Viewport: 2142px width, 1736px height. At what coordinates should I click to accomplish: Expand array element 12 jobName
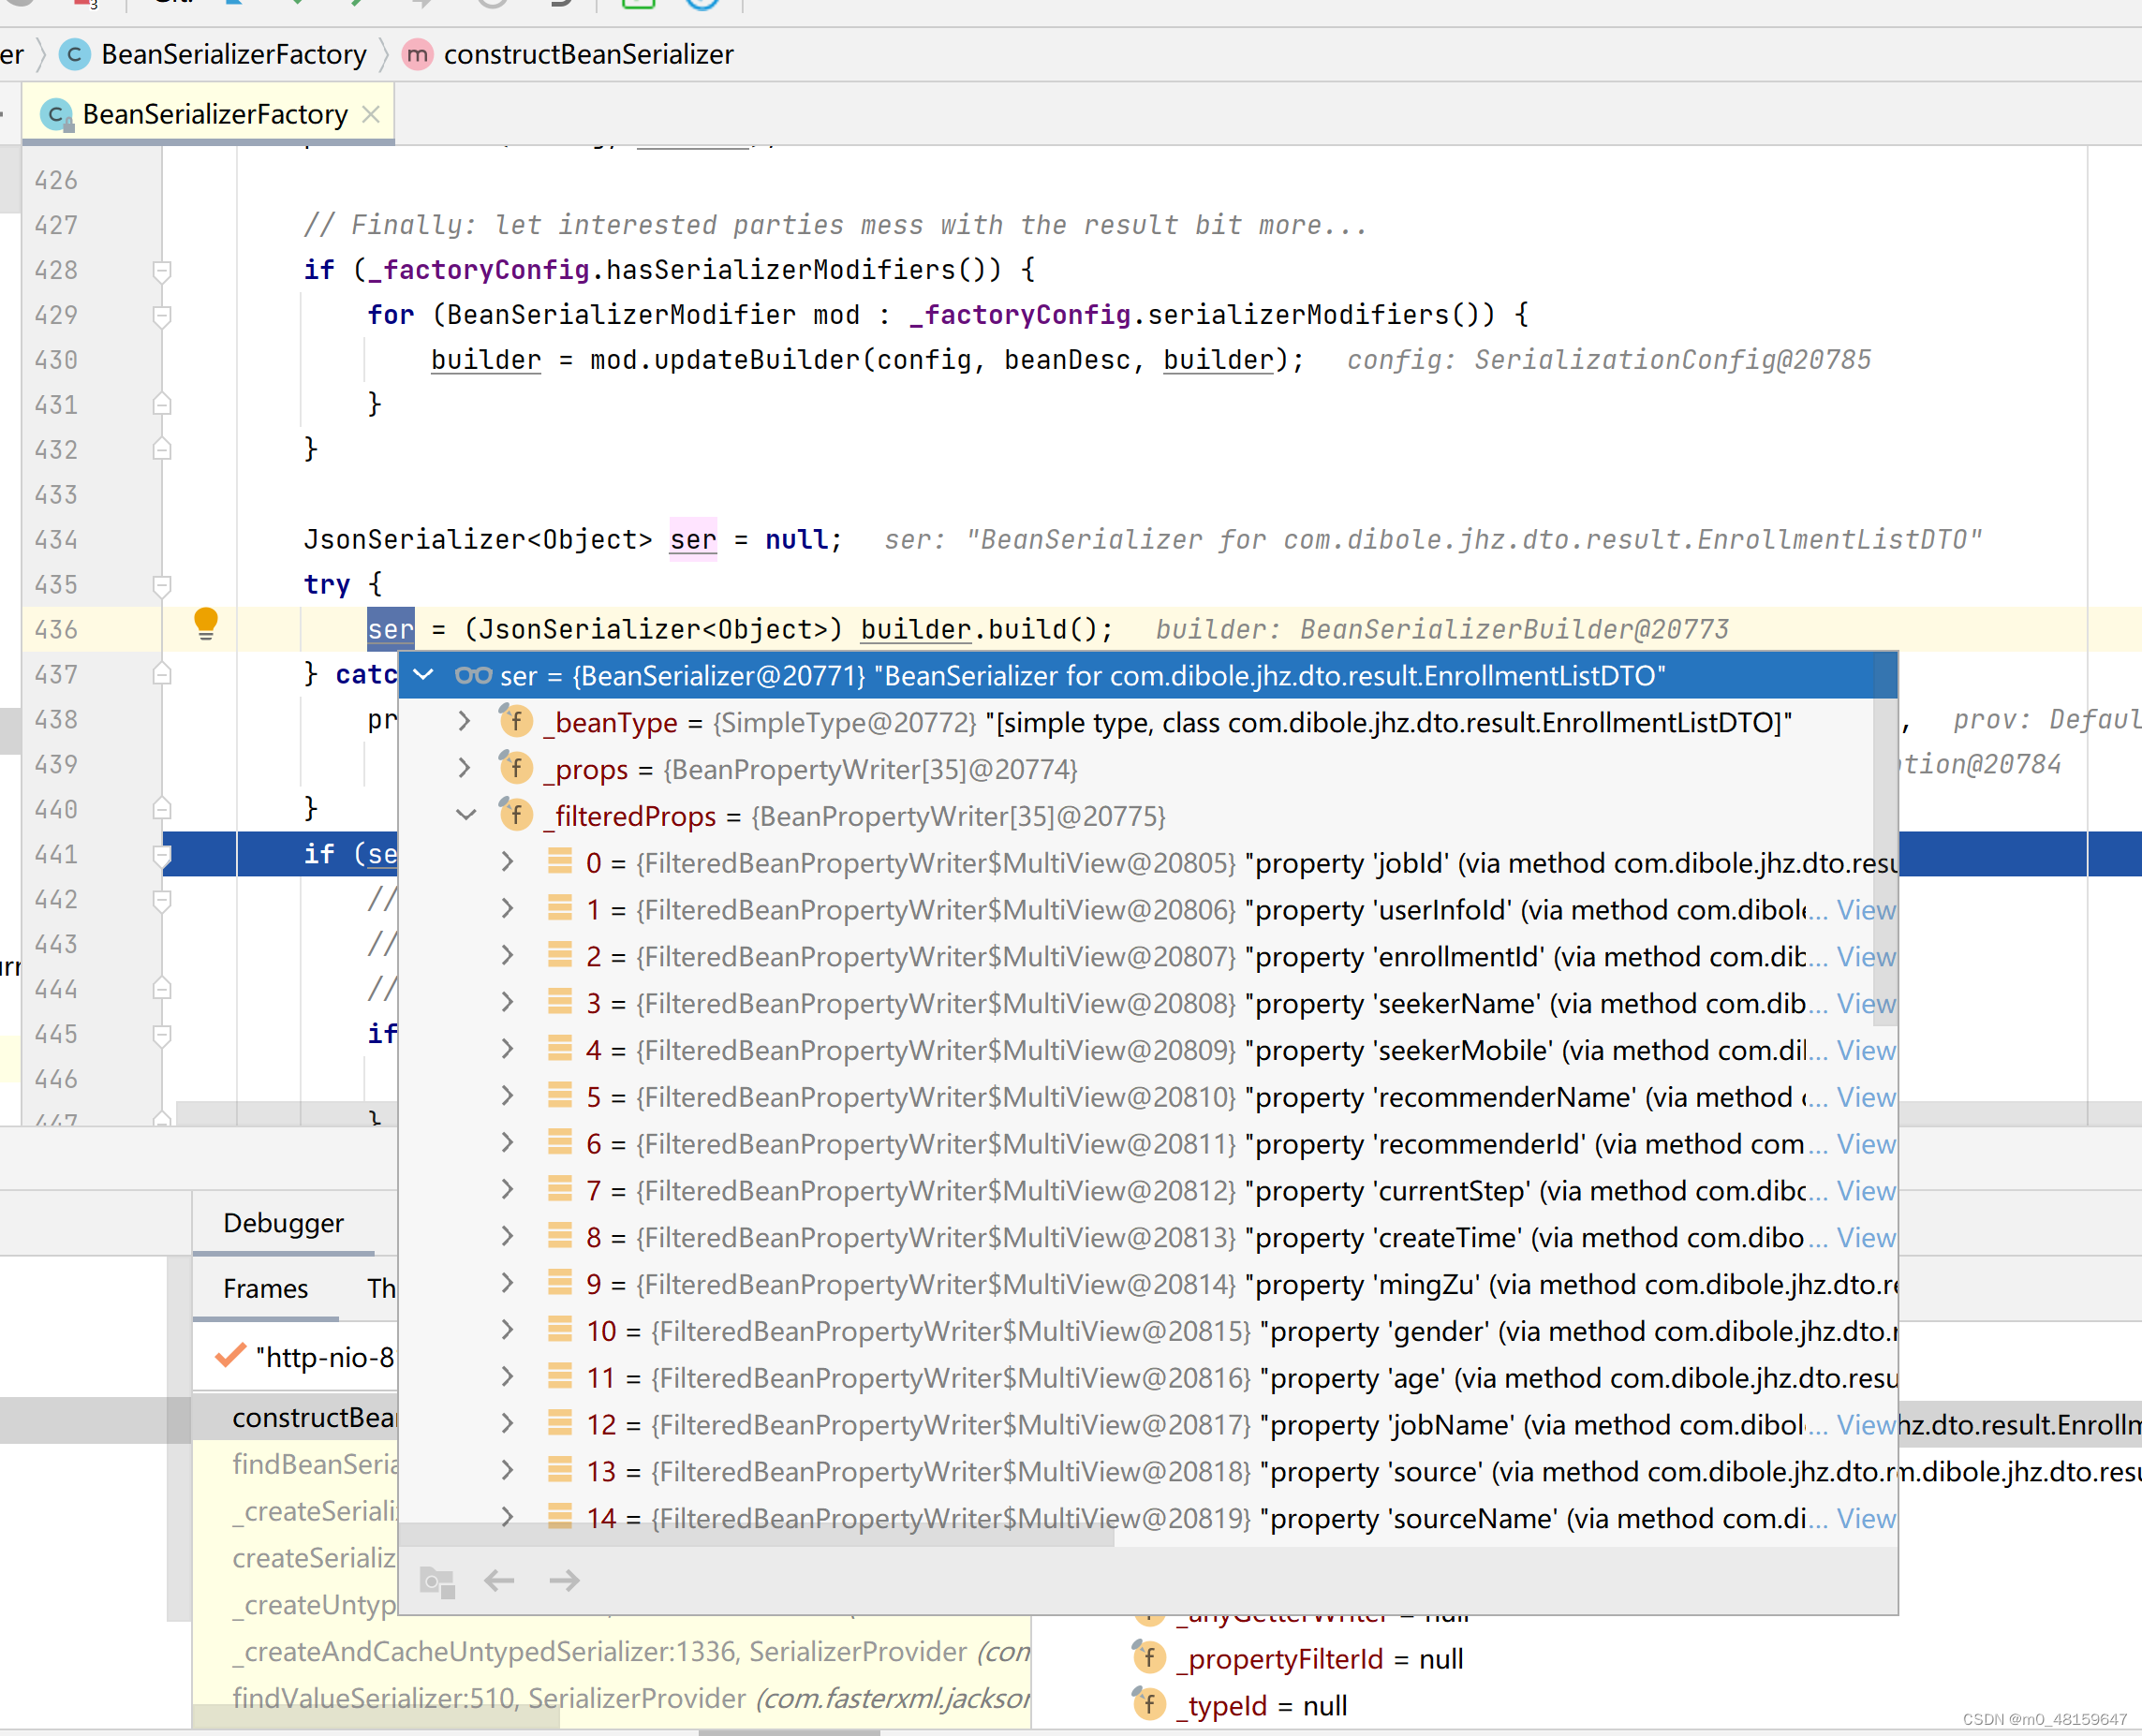(507, 1424)
